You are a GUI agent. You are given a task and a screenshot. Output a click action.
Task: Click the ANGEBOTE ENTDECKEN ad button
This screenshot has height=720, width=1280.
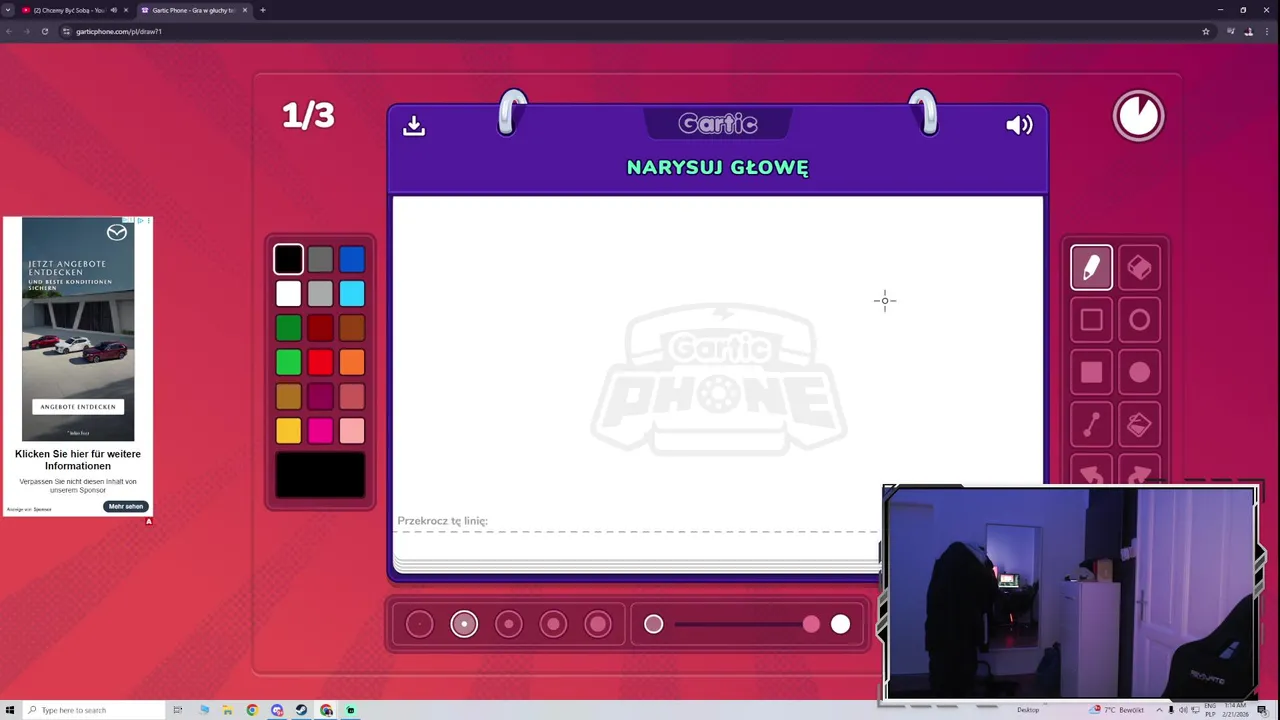[x=78, y=407]
